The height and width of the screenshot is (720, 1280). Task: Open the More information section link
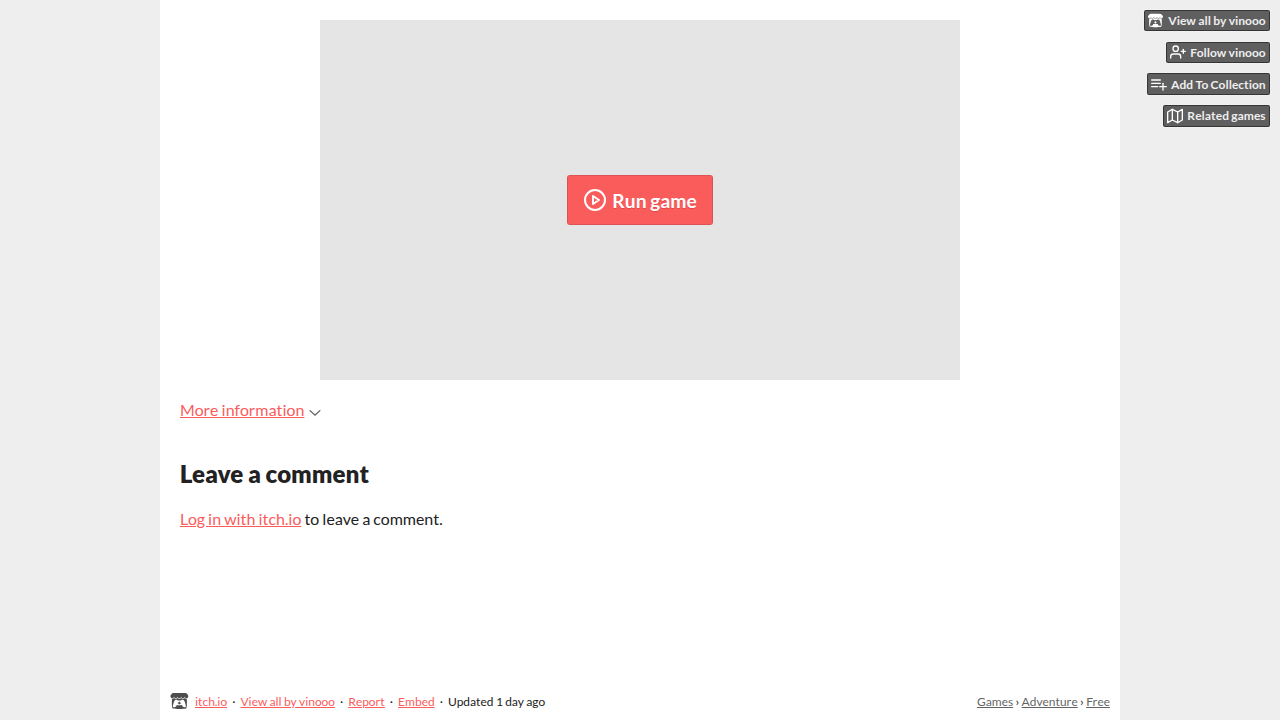pos(242,410)
